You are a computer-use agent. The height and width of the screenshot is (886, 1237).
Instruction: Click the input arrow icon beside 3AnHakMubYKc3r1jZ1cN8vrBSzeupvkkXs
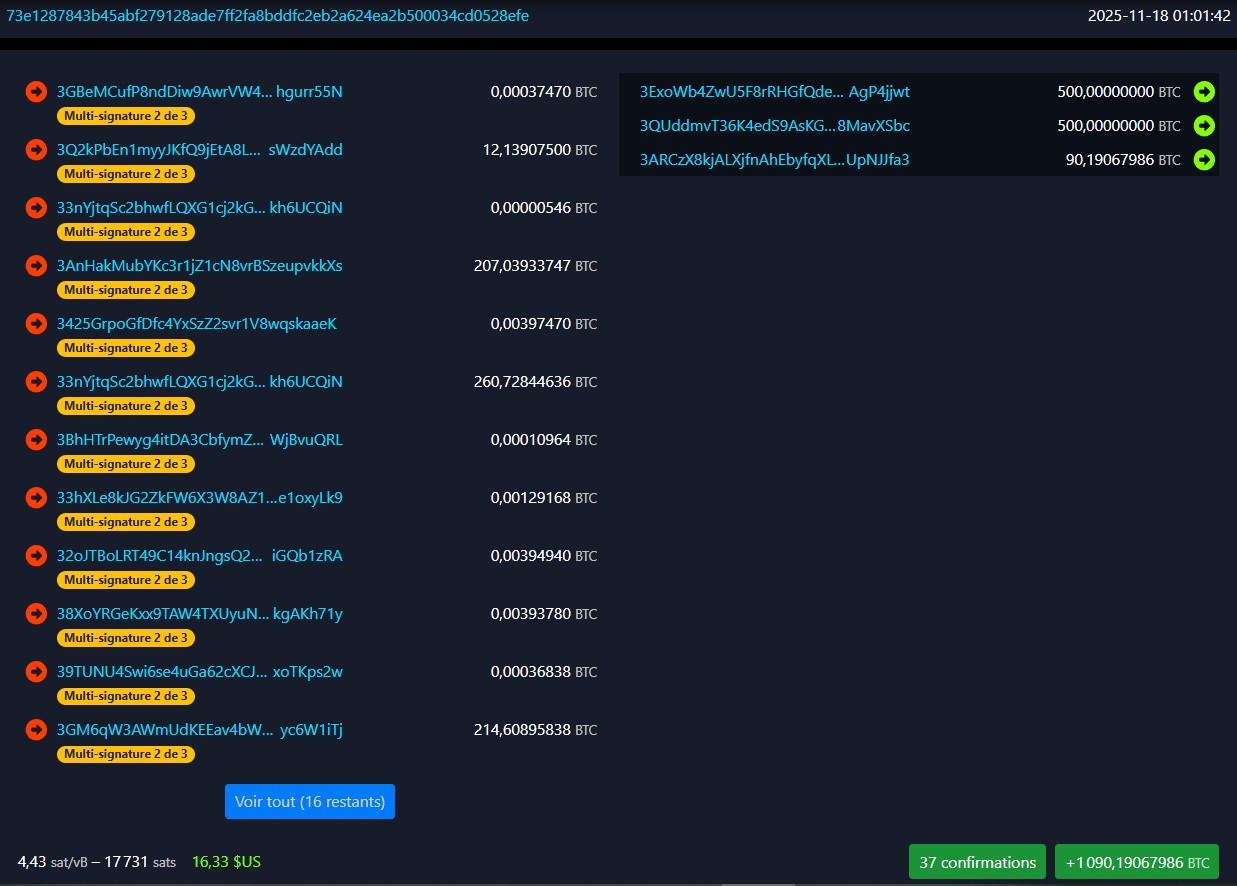click(36, 265)
